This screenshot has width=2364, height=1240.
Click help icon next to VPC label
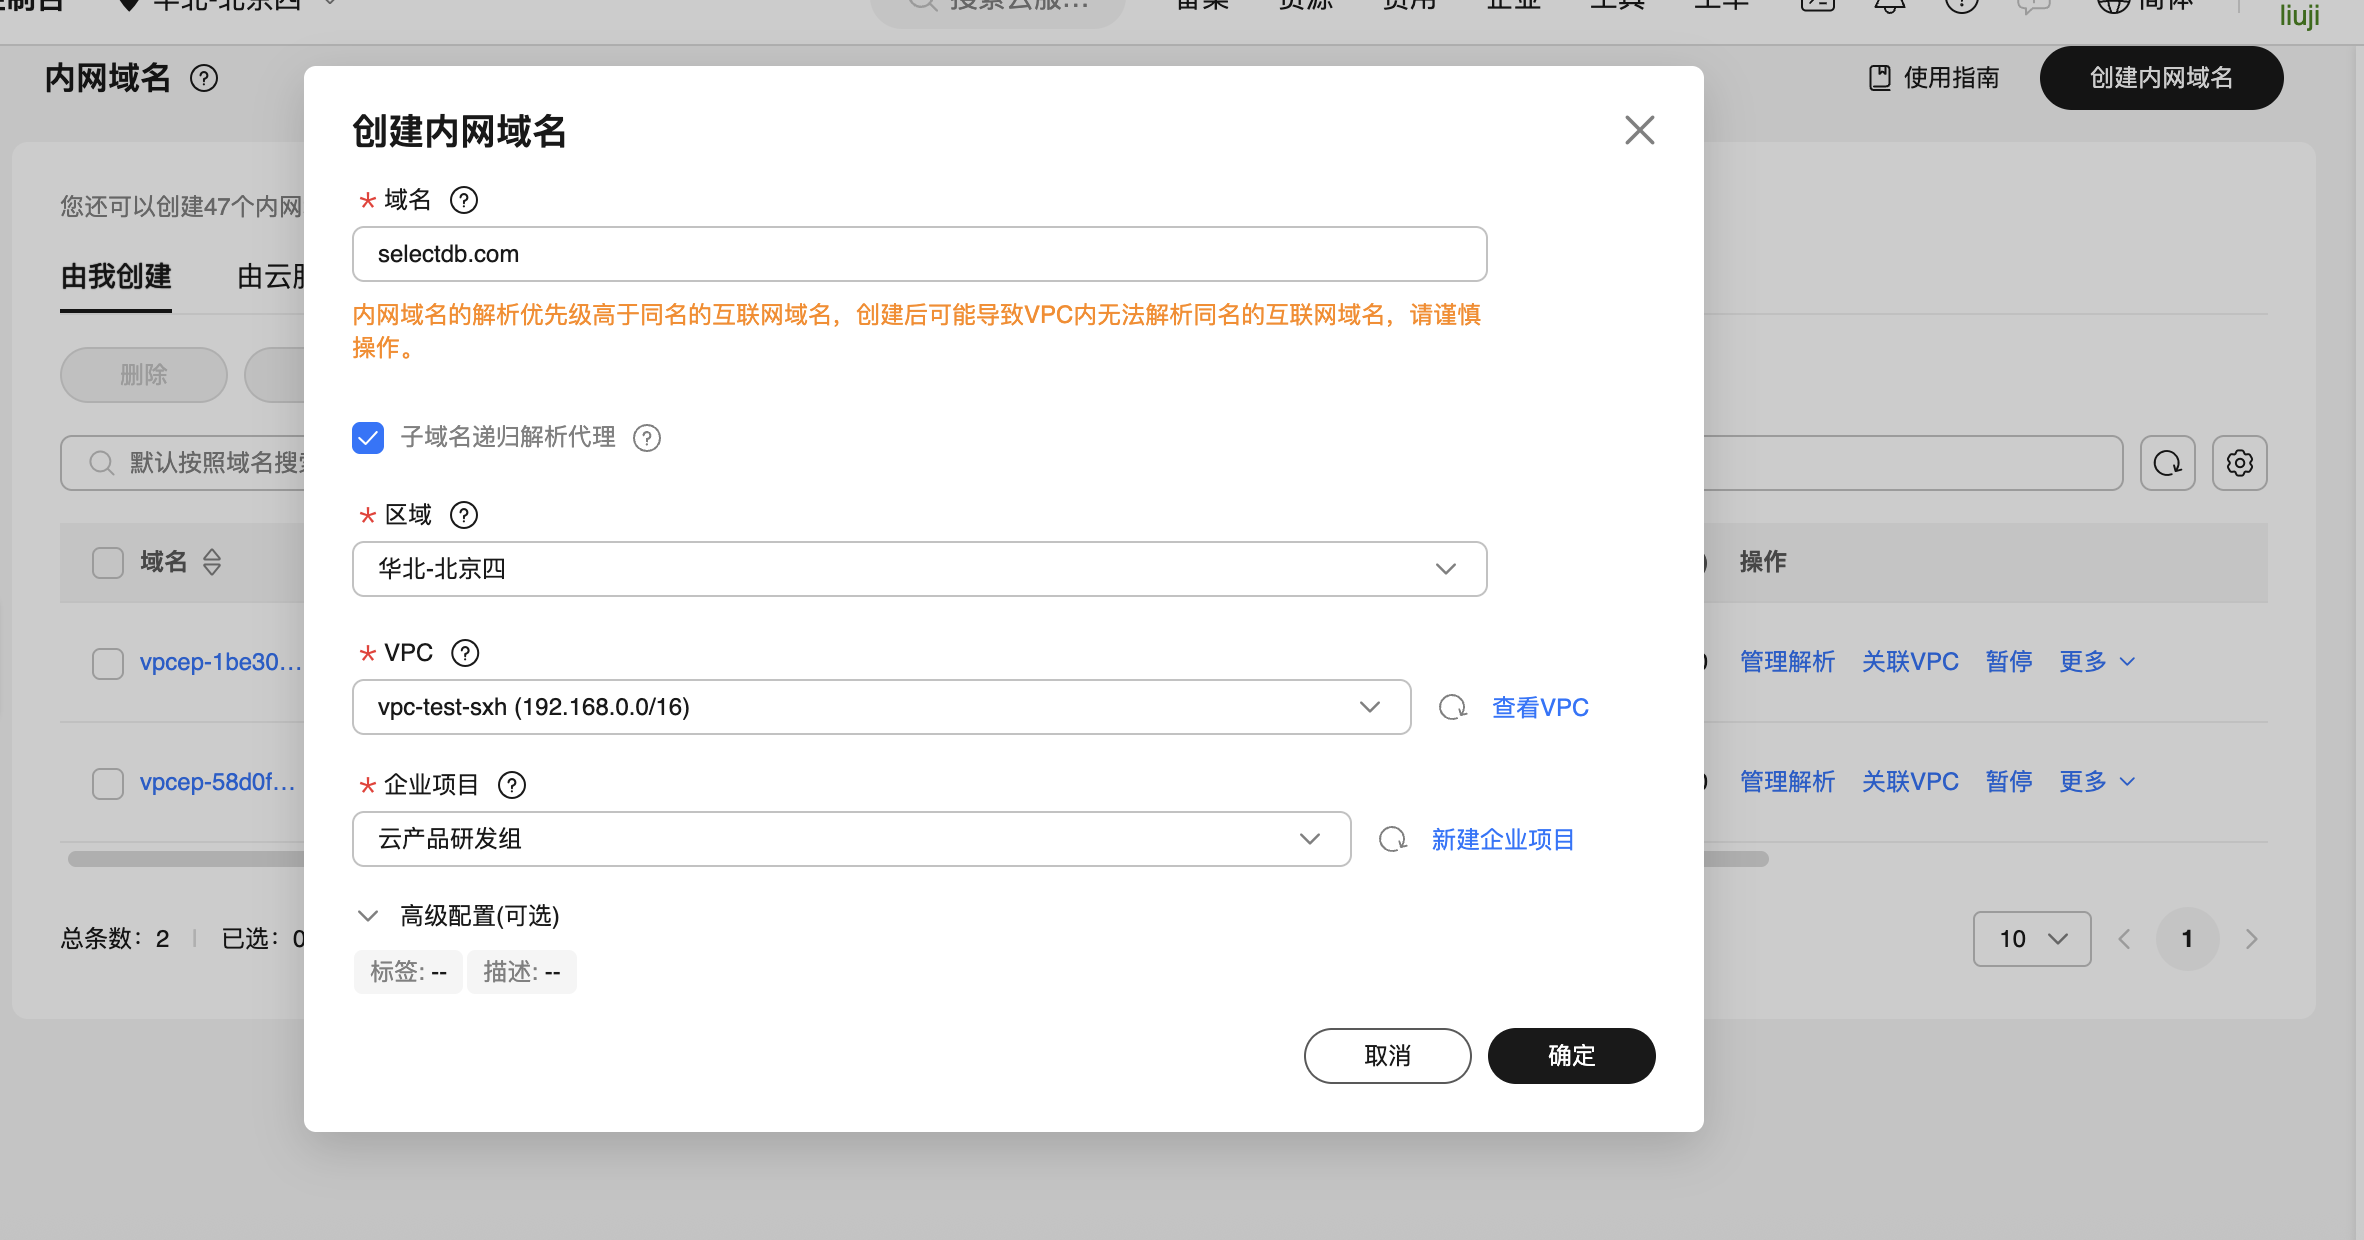pos(465,653)
